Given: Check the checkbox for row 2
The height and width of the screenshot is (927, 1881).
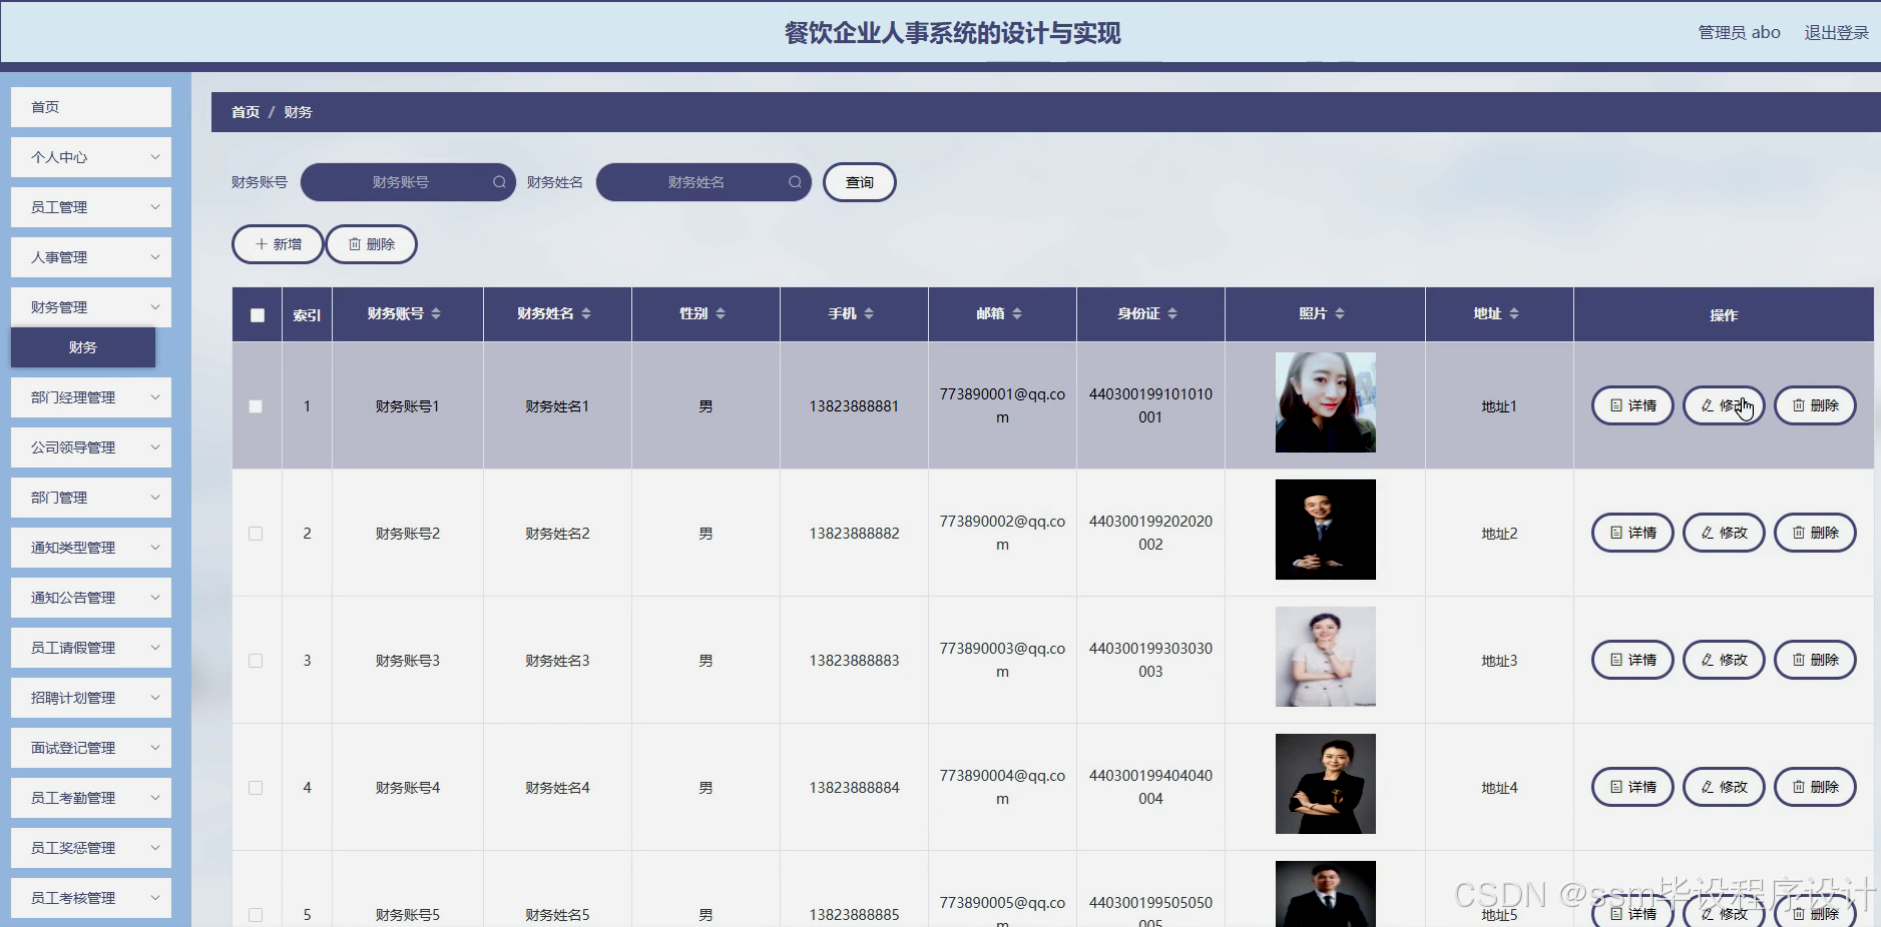Looking at the screenshot, I should [x=256, y=533].
